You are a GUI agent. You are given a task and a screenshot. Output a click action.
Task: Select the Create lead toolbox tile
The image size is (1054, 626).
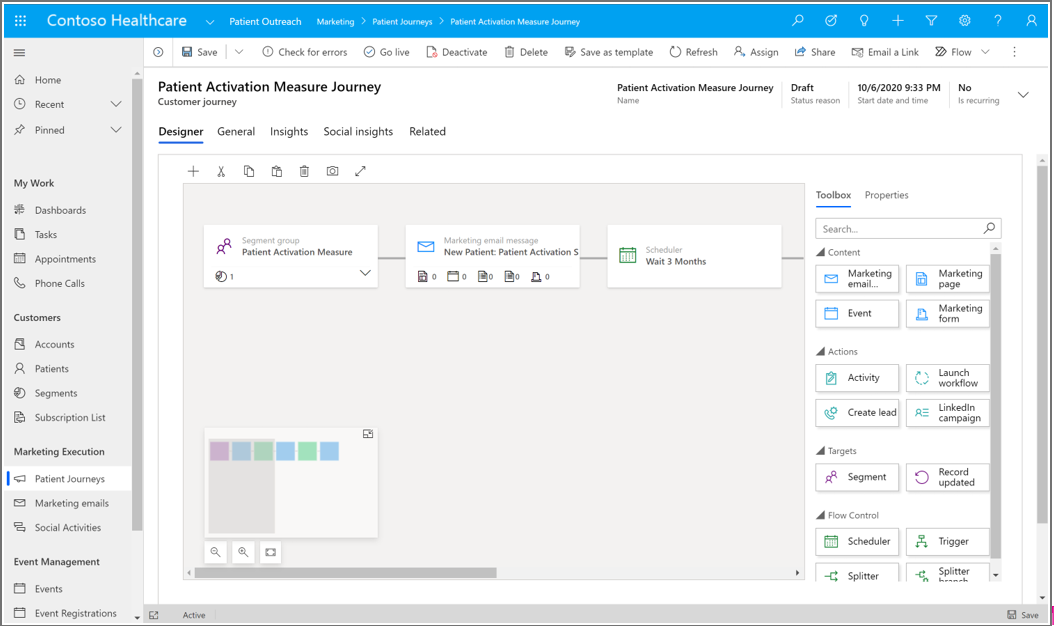coord(857,413)
